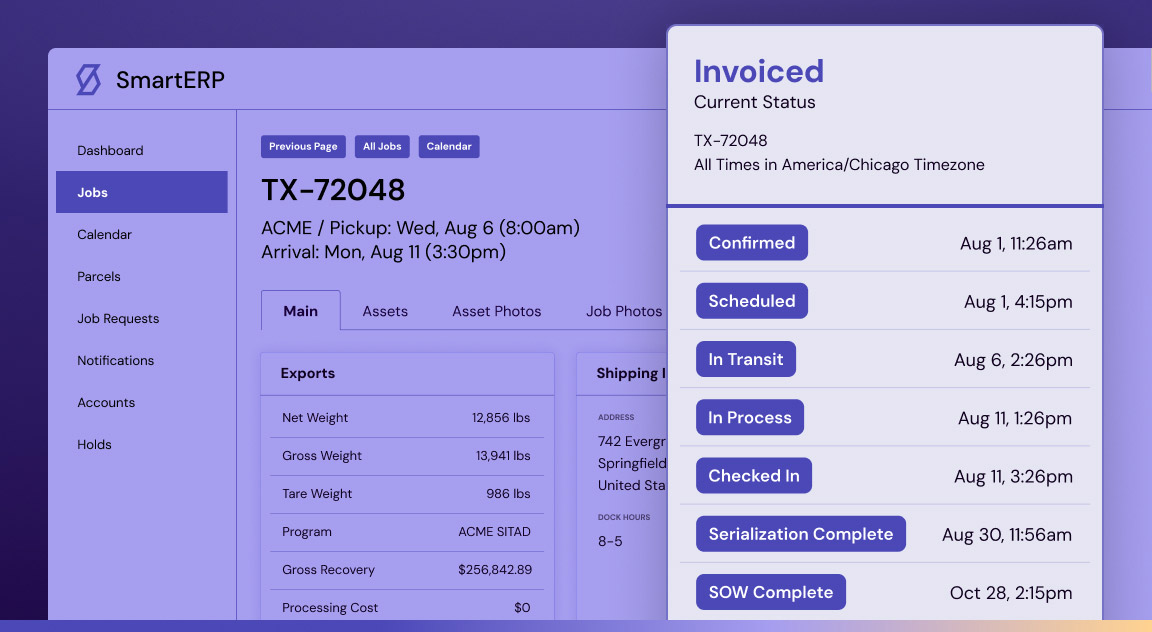The width and height of the screenshot is (1152, 632).
Task: Open Job Requests sidebar item
Action: click(118, 319)
